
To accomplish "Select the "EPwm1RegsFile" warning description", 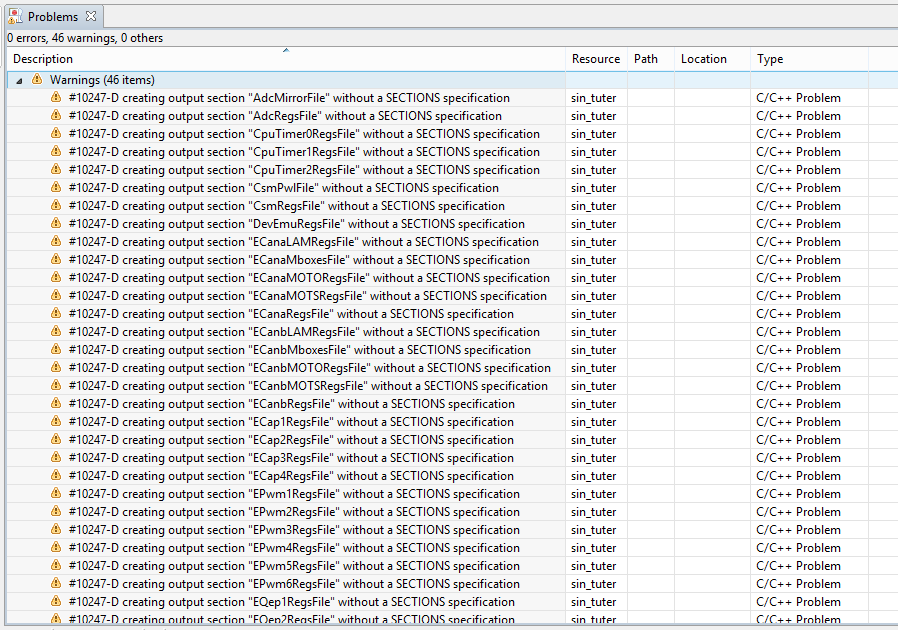I will pyautogui.click(x=294, y=494).
